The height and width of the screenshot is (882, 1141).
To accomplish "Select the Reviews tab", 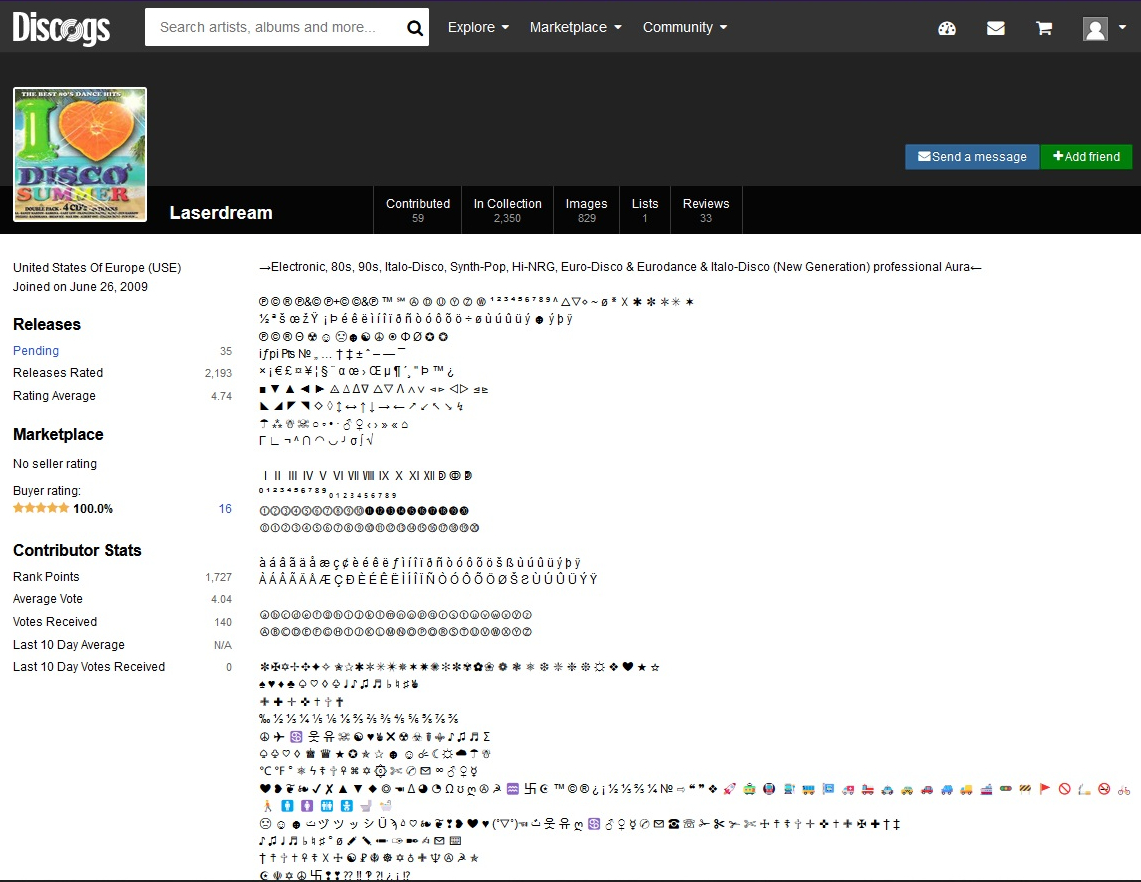I will tap(706, 210).
